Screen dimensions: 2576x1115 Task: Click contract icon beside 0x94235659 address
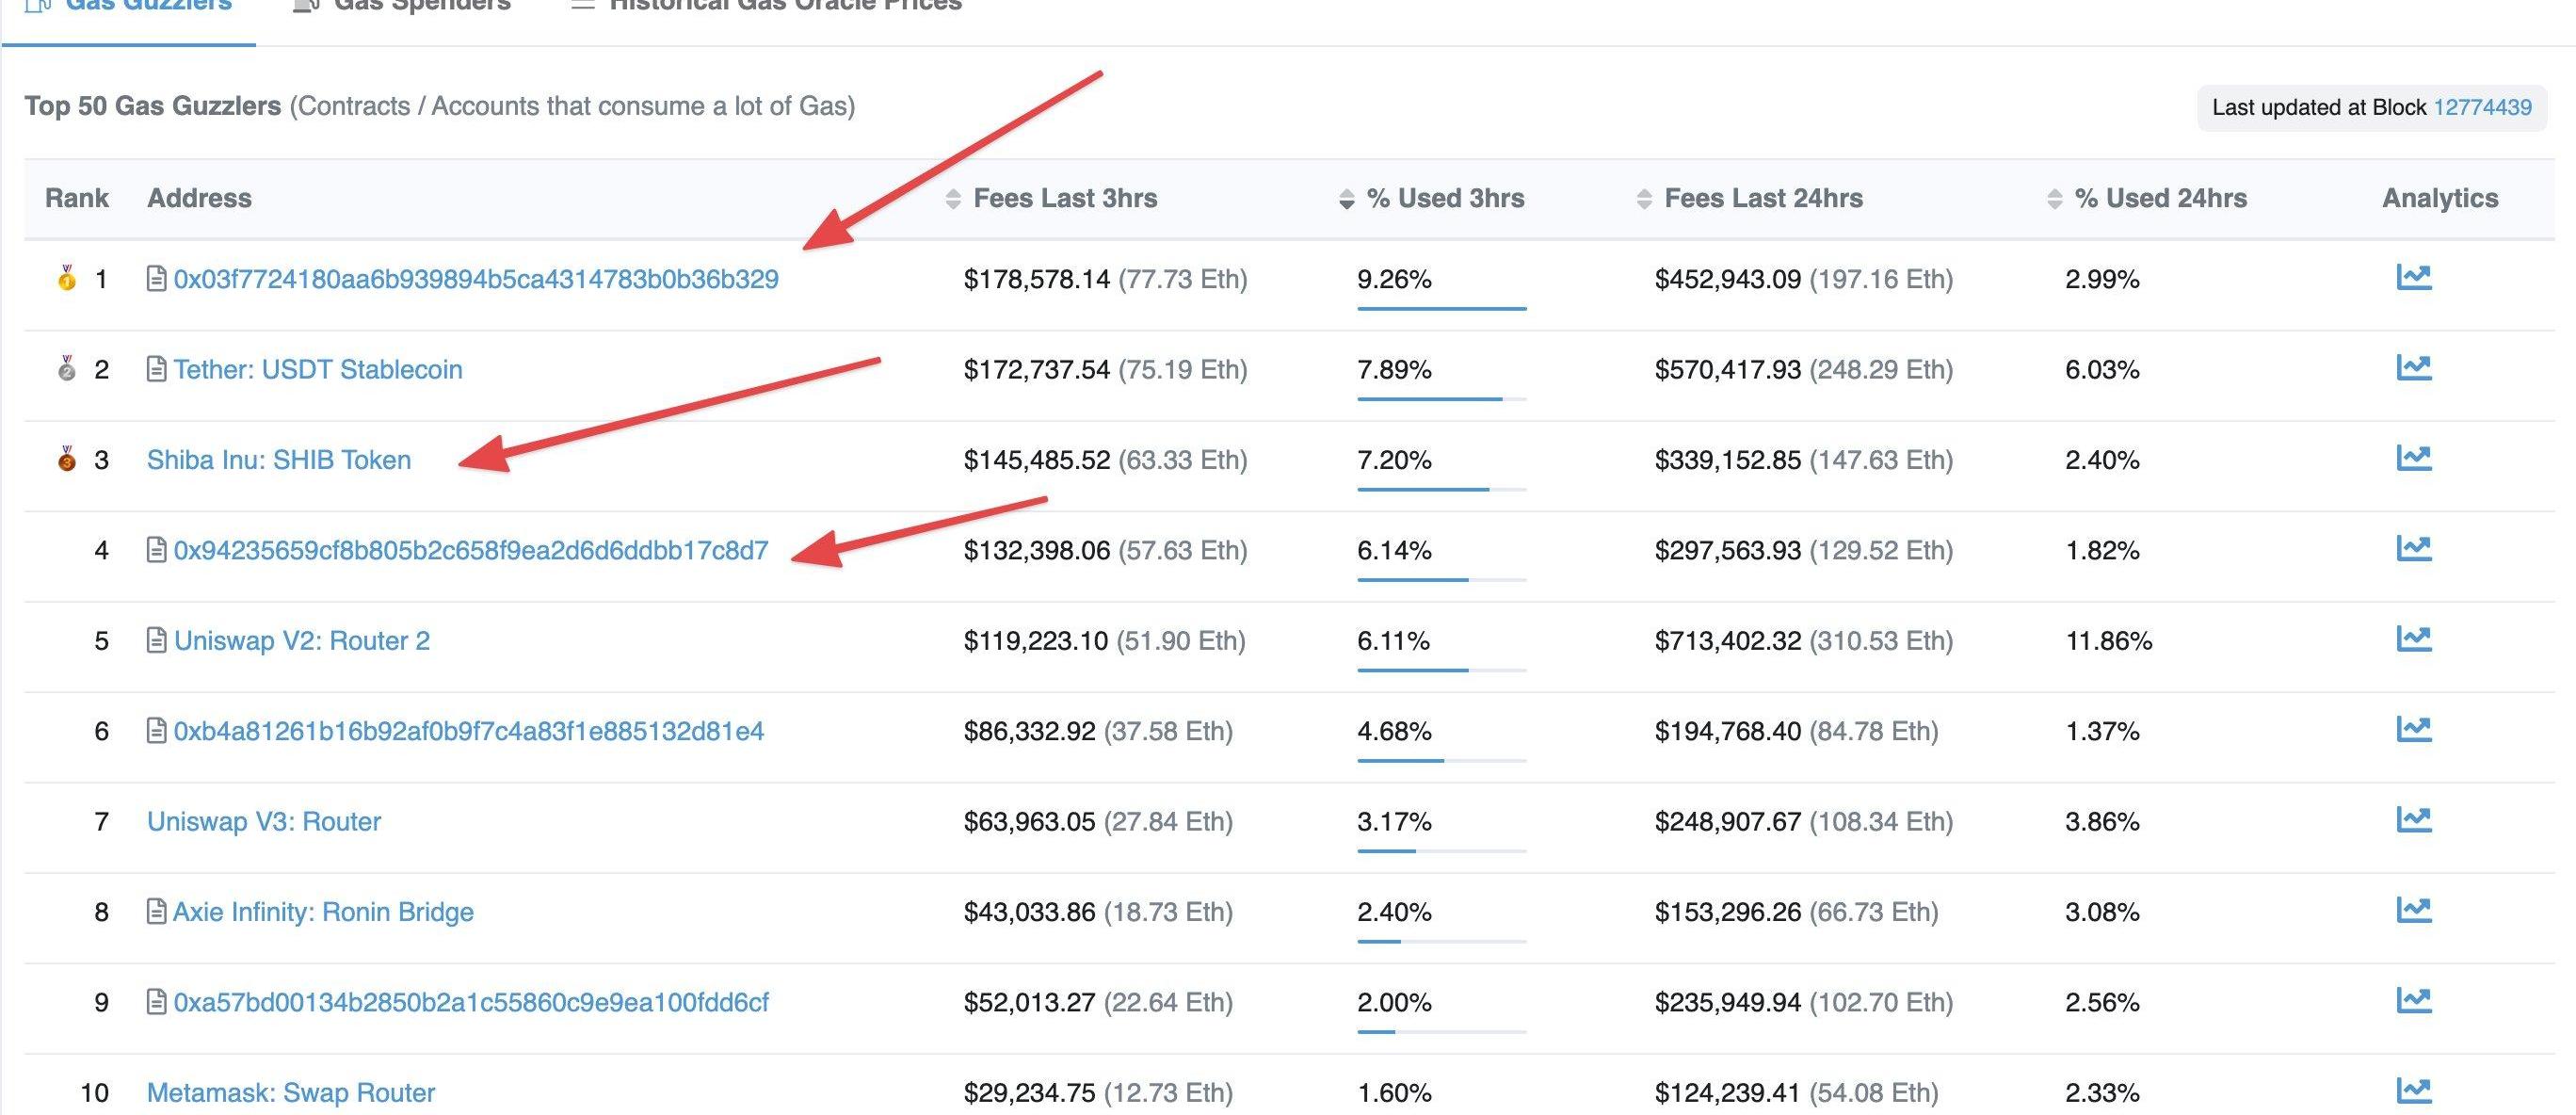pyautogui.click(x=156, y=550)
